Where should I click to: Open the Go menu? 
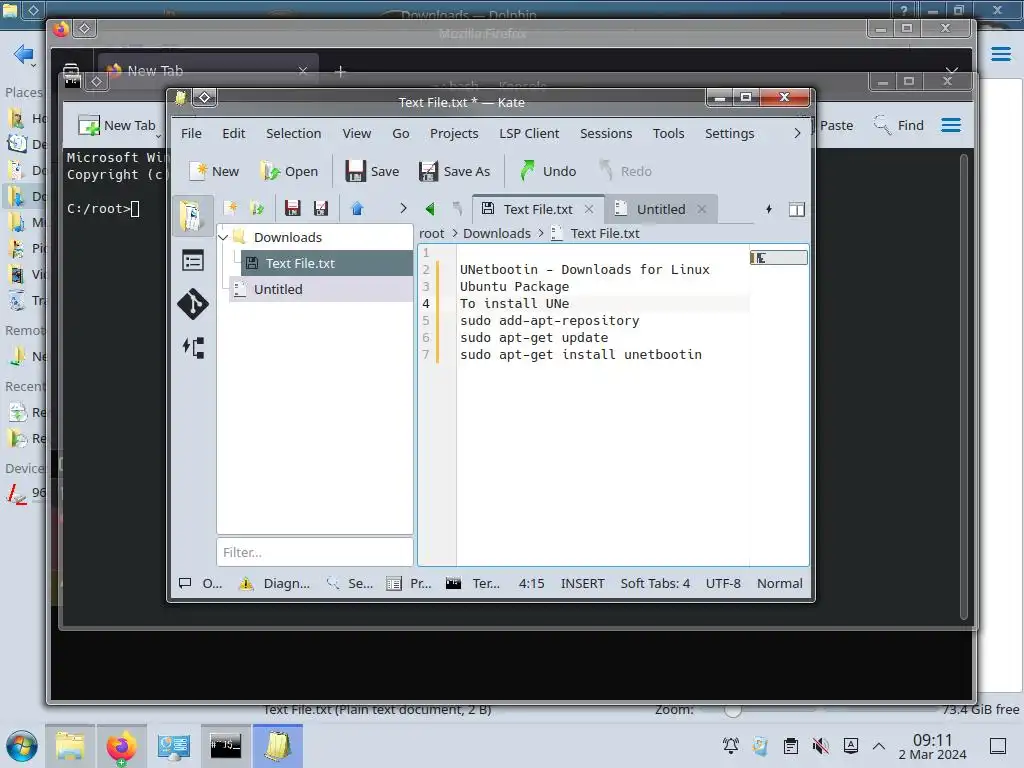[x=400, y=133]
